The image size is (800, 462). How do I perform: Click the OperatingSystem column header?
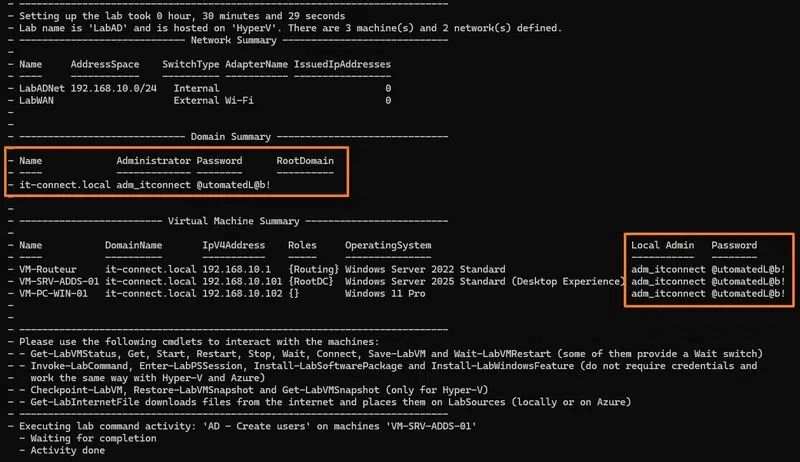coord(388,245)
